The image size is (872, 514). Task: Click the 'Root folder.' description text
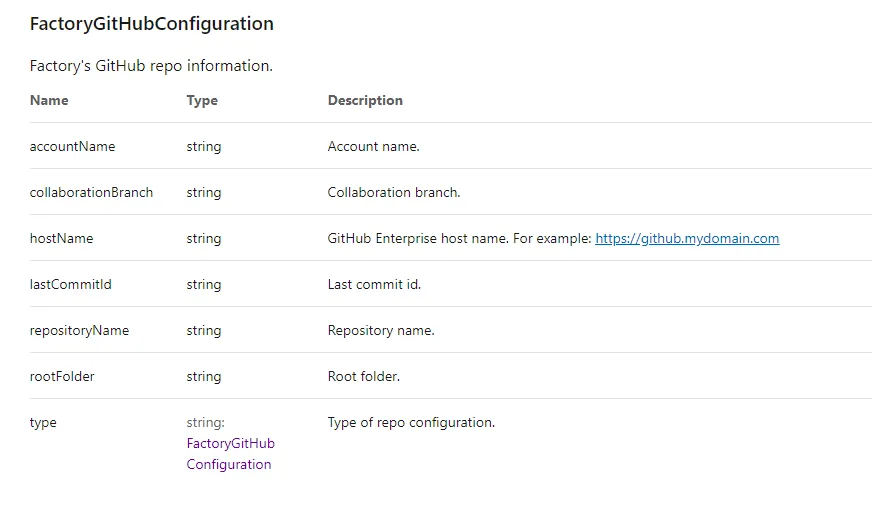tap(364, 377)
